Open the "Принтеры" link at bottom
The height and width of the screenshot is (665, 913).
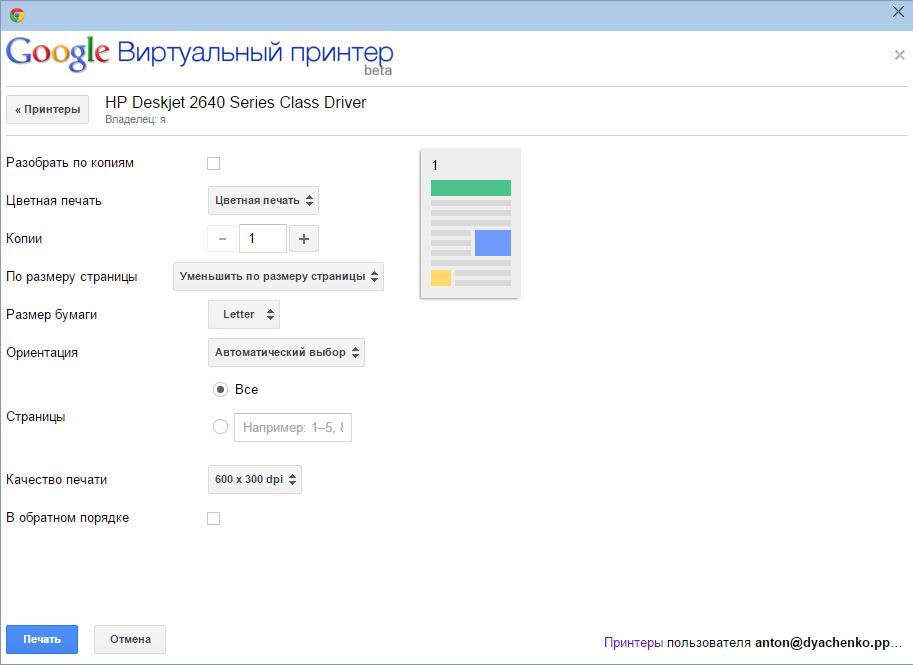tap(633, 643)
